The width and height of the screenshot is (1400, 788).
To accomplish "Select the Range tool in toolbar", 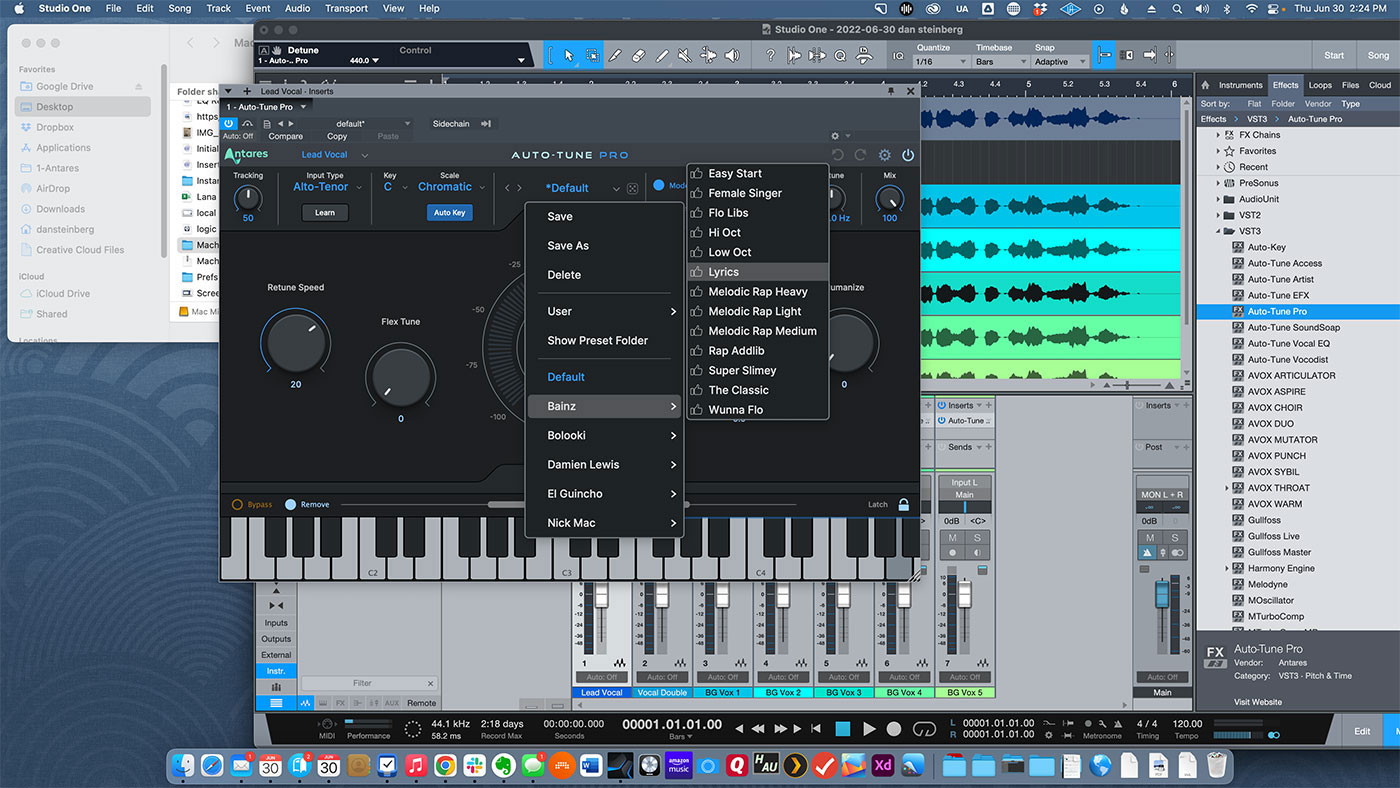I will click(x=593, y=56).
